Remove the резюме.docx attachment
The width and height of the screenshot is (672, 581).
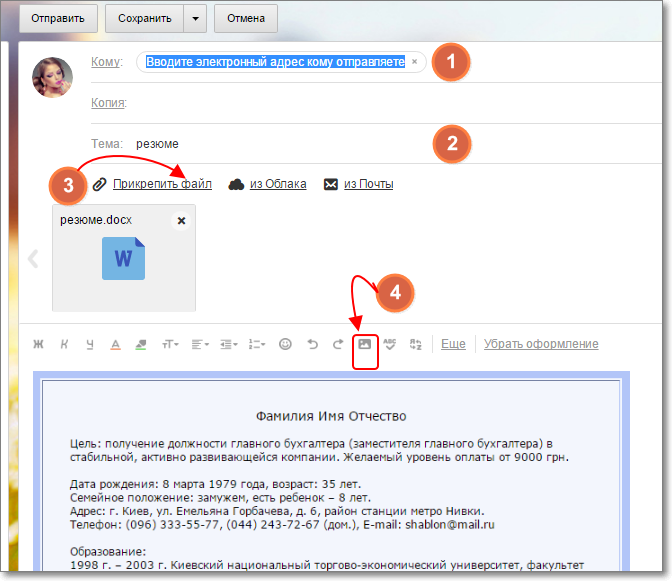coord(181,221)
